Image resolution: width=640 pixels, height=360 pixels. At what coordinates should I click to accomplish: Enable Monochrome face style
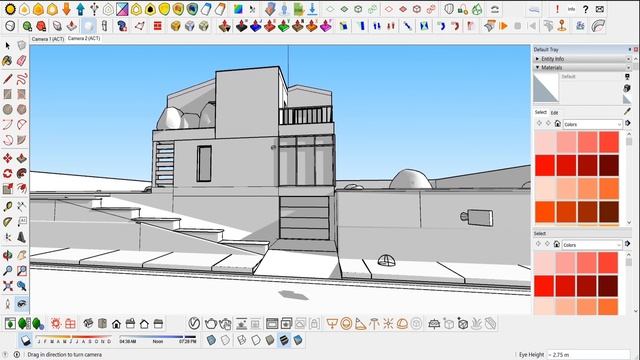click(x=298, y=340)
